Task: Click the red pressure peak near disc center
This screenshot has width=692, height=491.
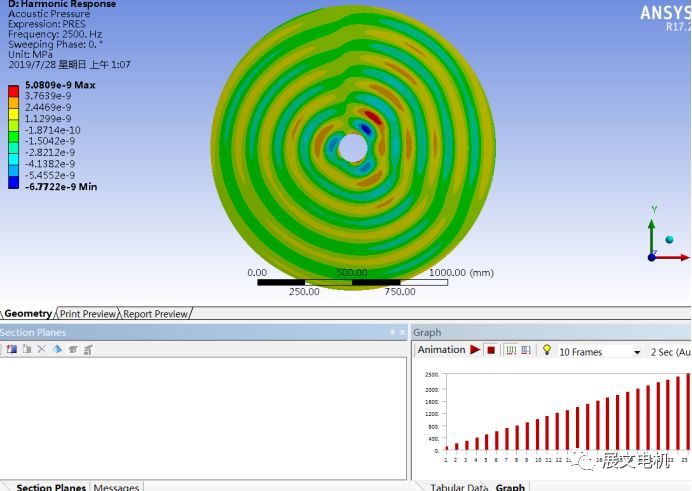Action: pos(372,116)
